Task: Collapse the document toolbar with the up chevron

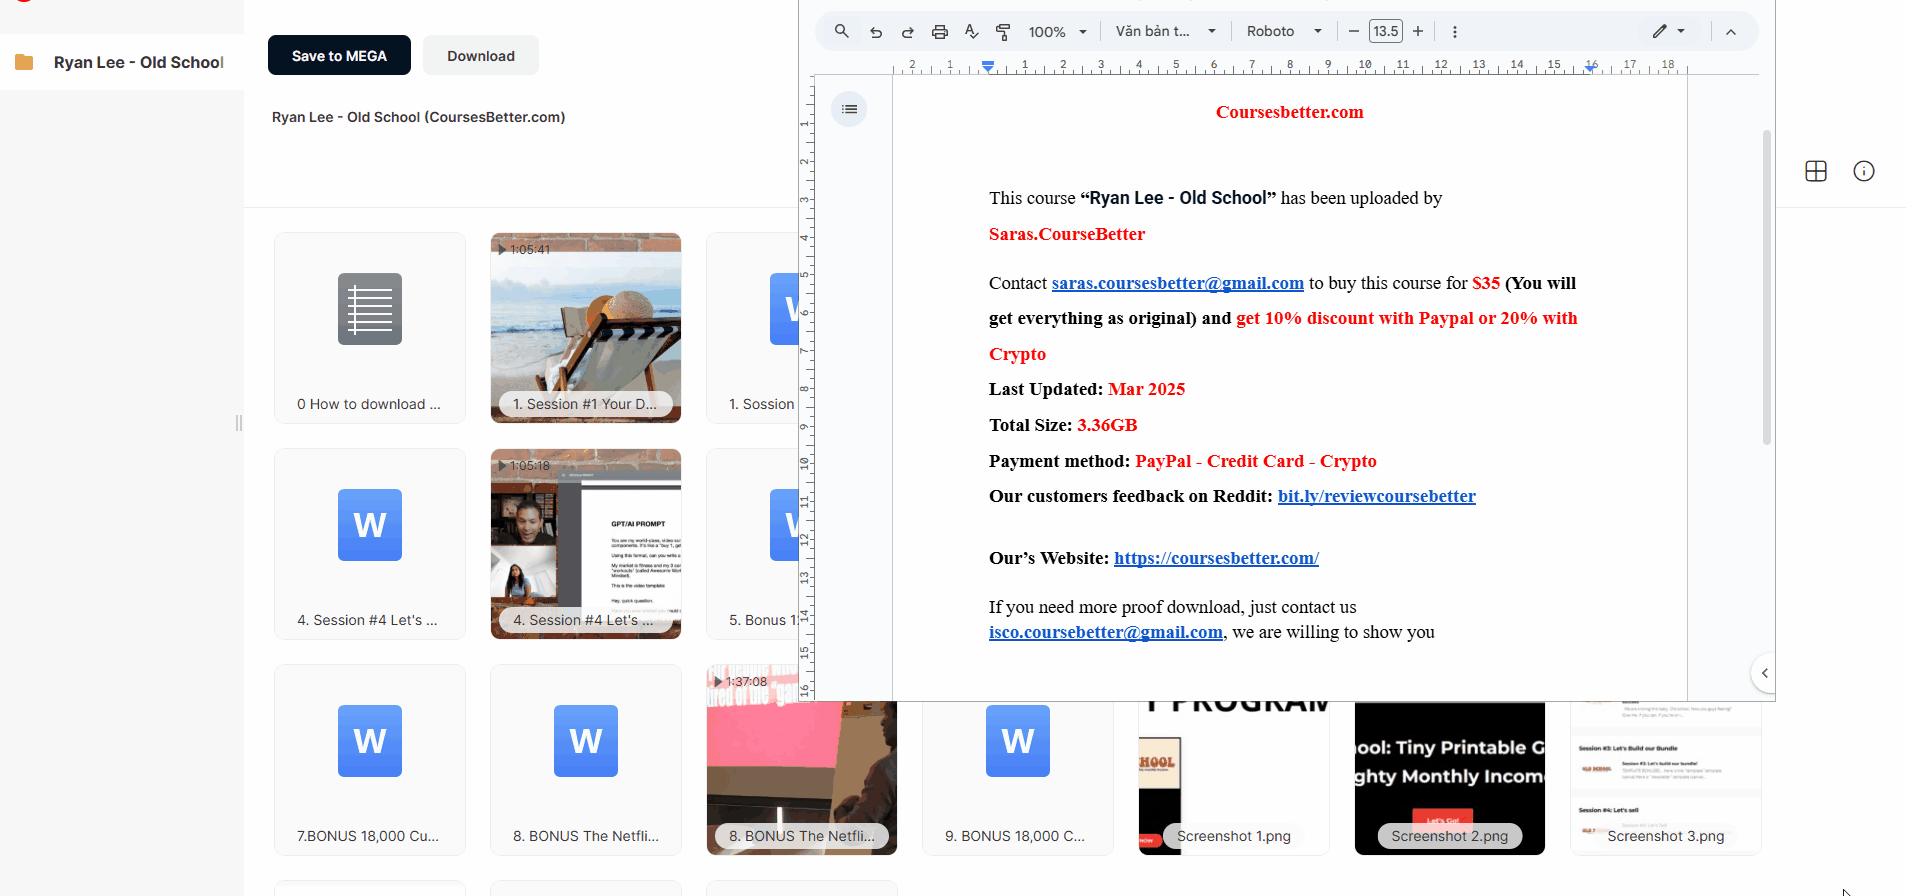Action: pos(1731,32)
